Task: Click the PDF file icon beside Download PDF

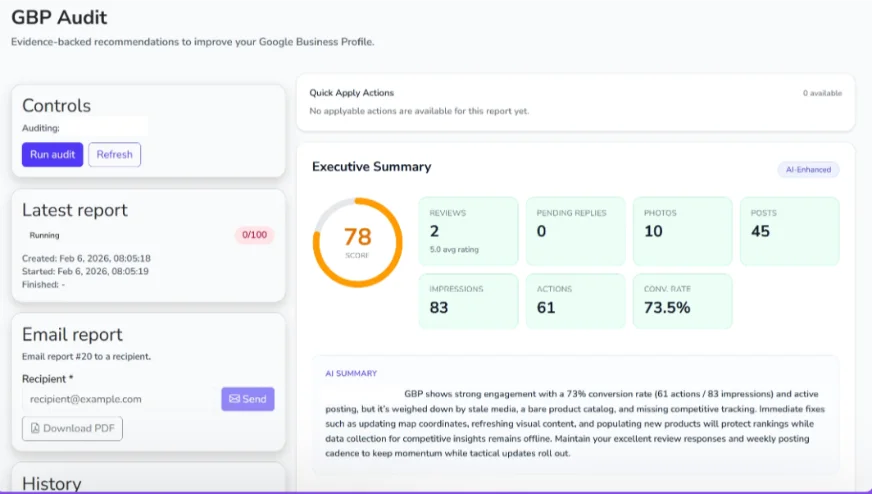Action: point(36,429)
